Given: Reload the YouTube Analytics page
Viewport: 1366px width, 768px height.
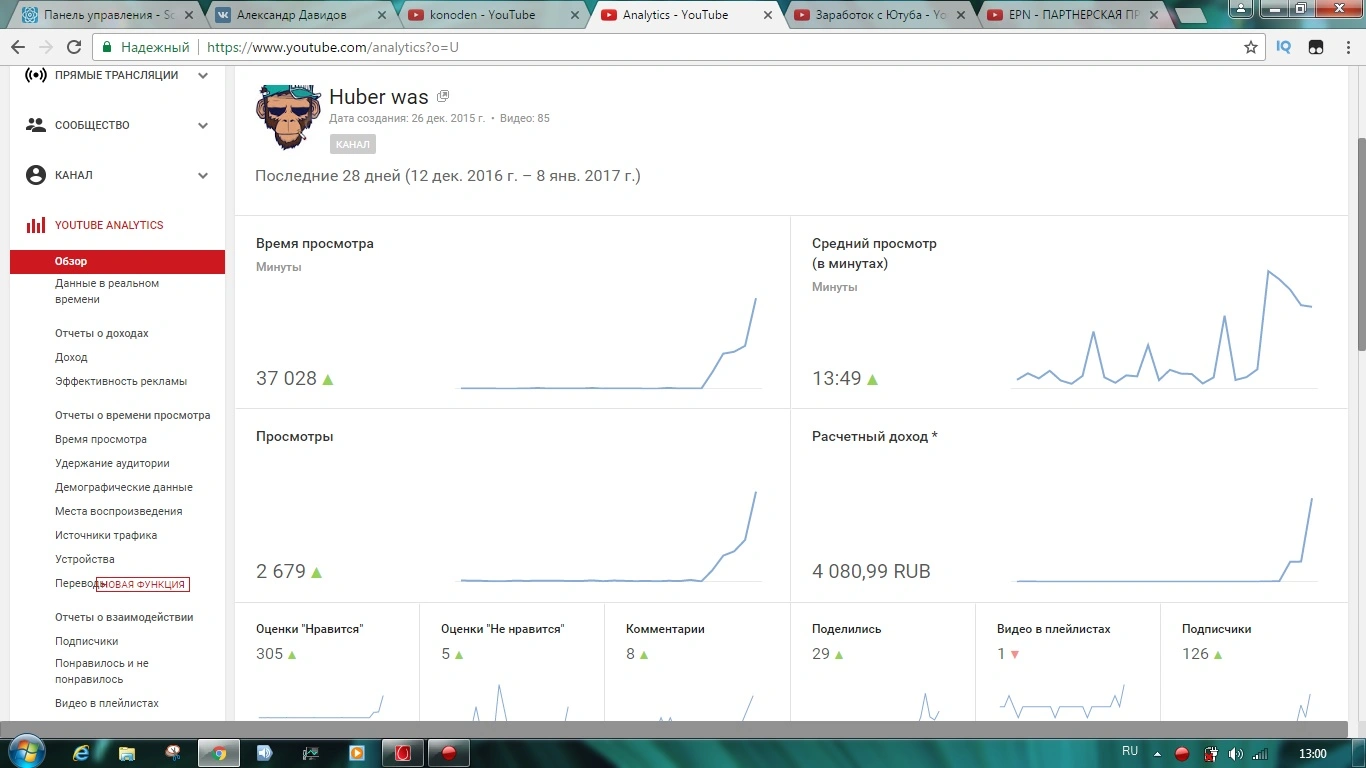Looking at the screenshot, I should [x=74, y=47].
